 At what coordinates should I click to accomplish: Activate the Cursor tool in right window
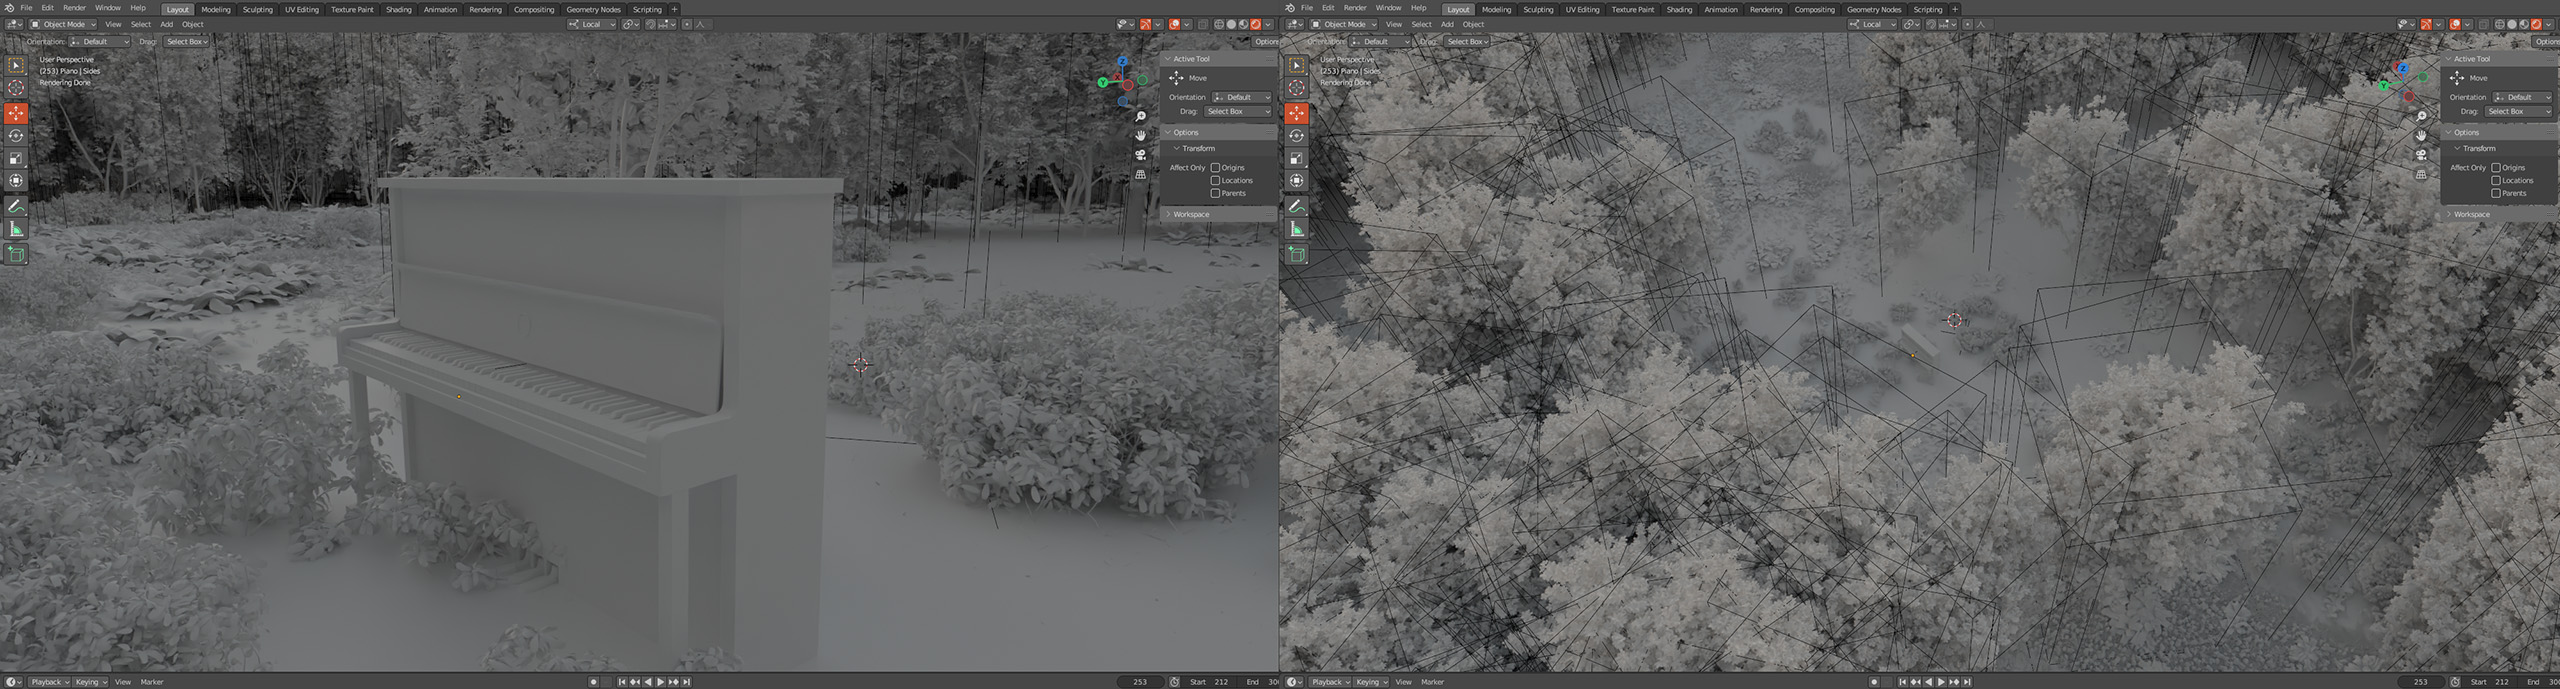point(1297,88)
